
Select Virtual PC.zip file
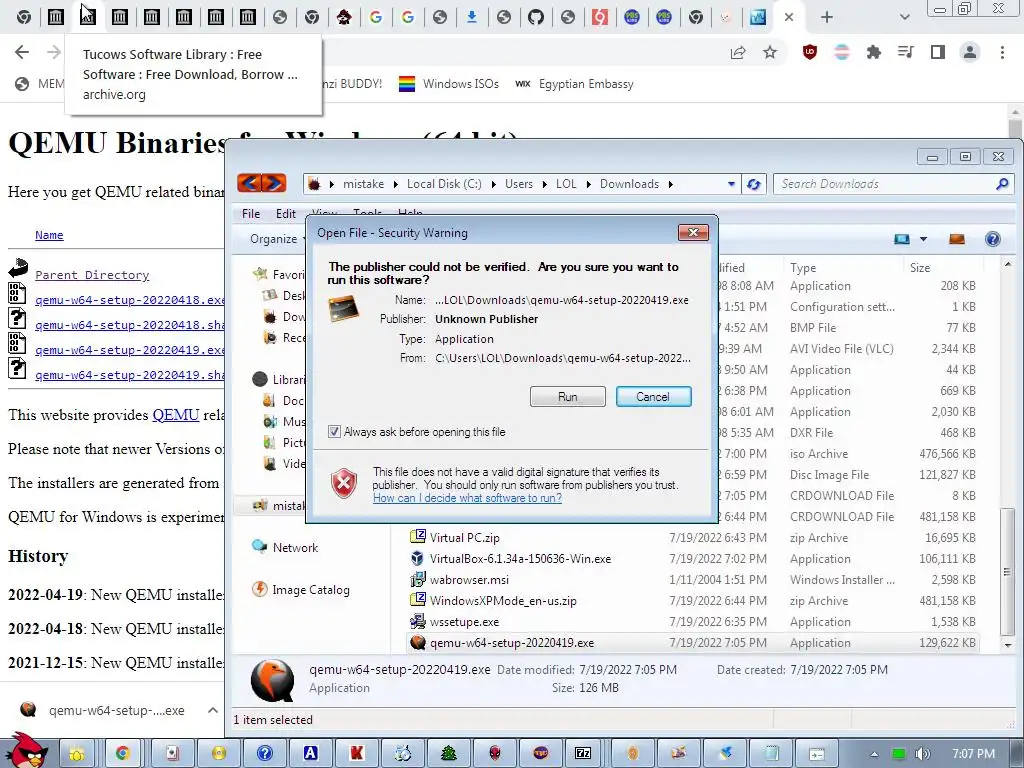point(464,537)
